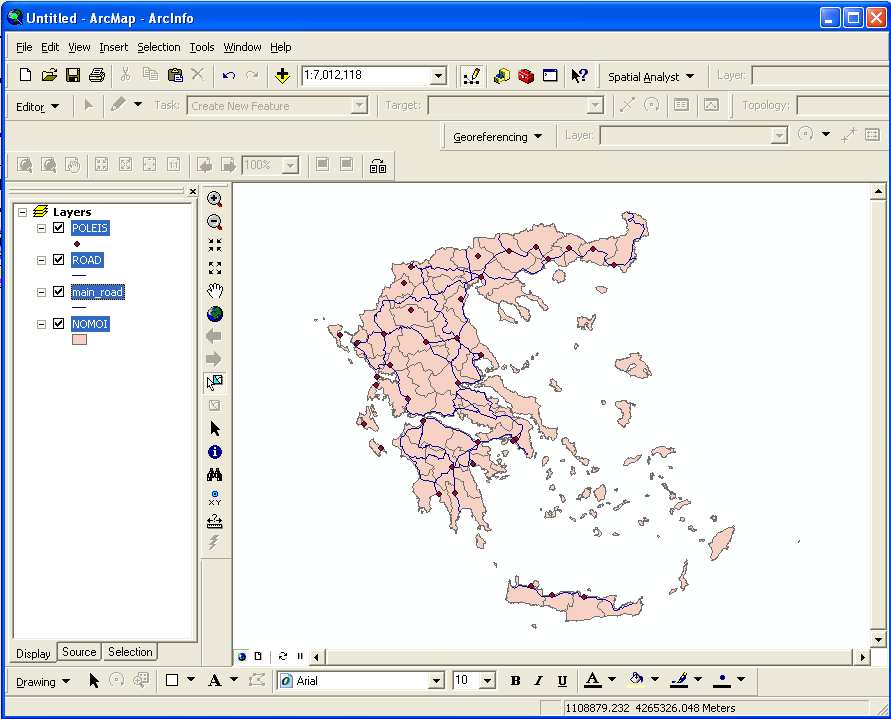Open the map scale dropdown
The image size is (891, 719).
(438, 76)
